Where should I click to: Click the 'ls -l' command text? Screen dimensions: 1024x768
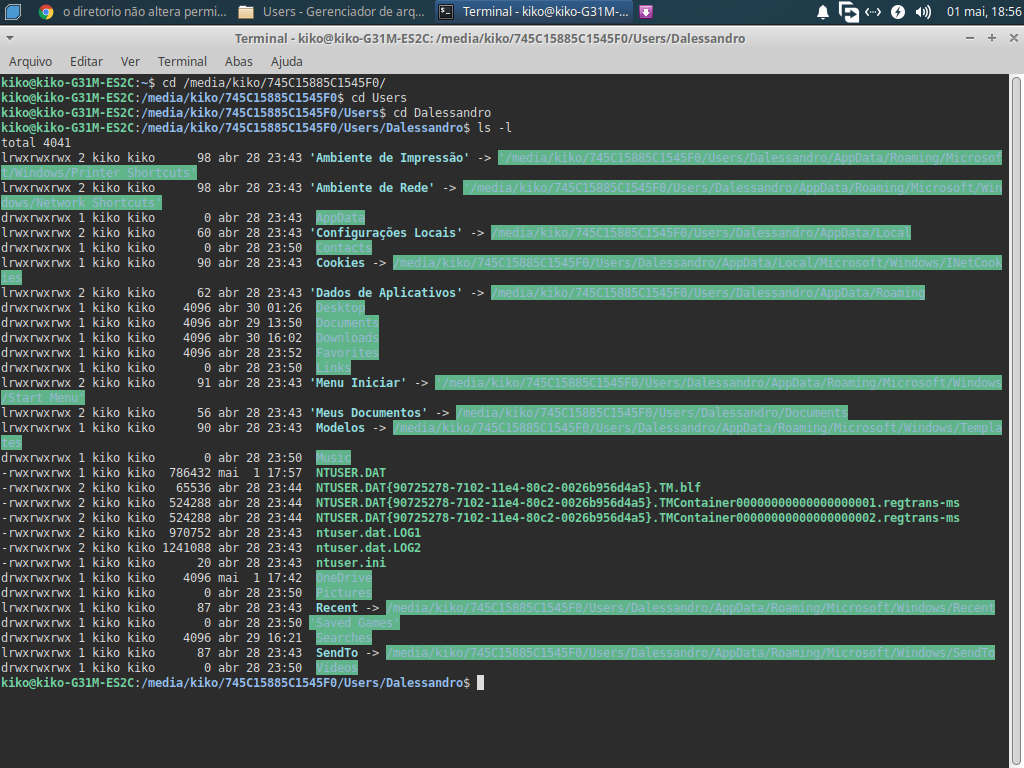(494, 127)
